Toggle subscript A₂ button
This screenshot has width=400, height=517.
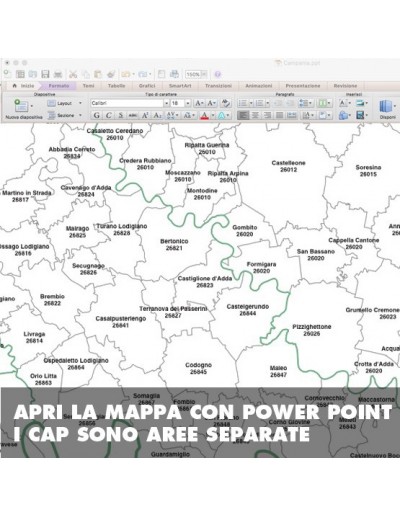157,115
